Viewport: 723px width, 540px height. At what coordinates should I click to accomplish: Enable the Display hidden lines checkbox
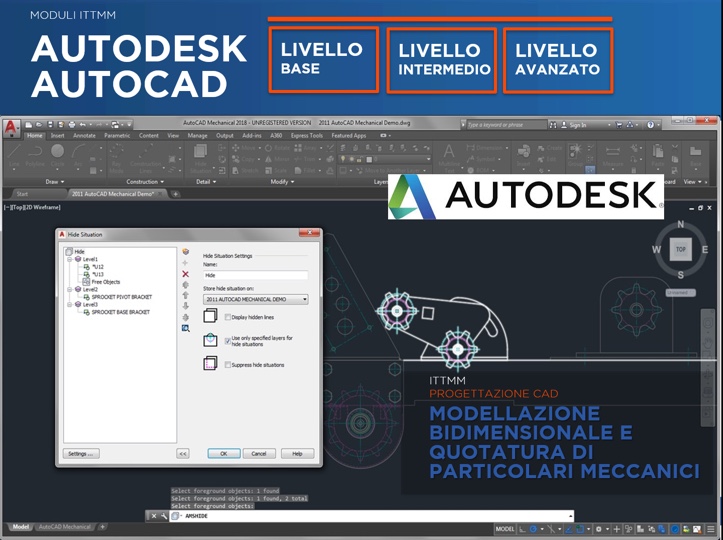click(x=228, y=316)
